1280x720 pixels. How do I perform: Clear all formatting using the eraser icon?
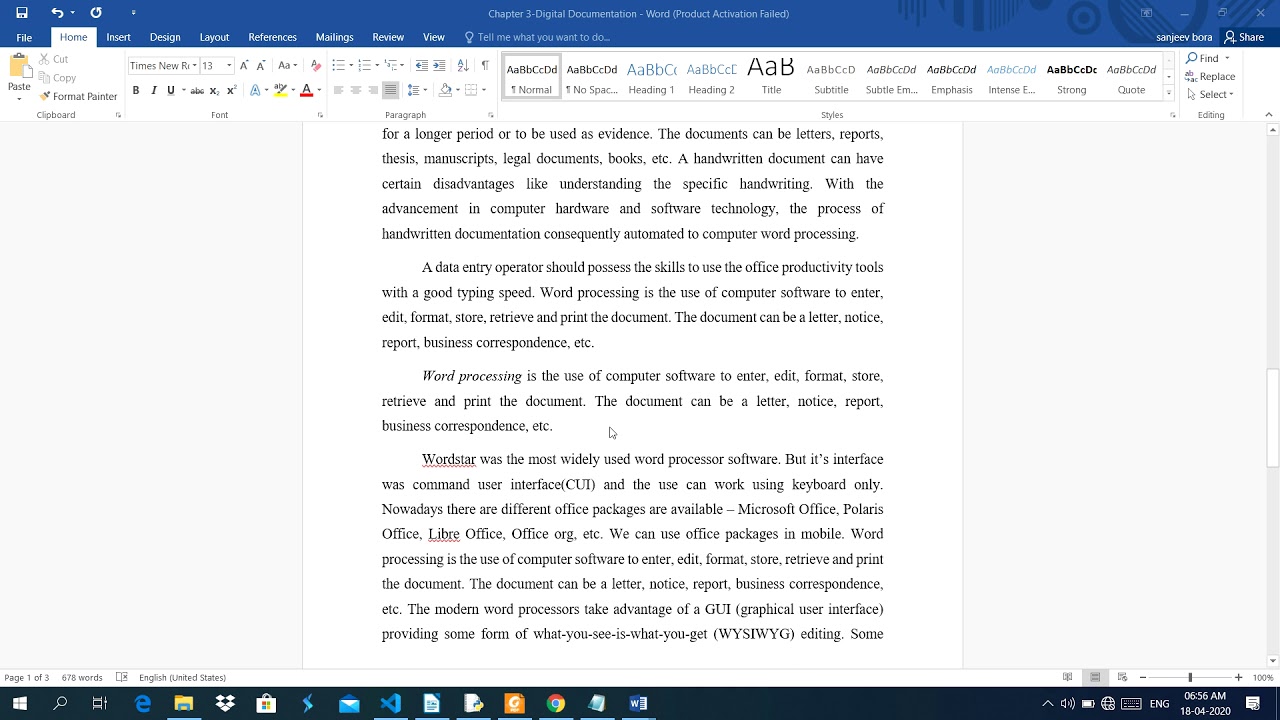coord(316,65)
